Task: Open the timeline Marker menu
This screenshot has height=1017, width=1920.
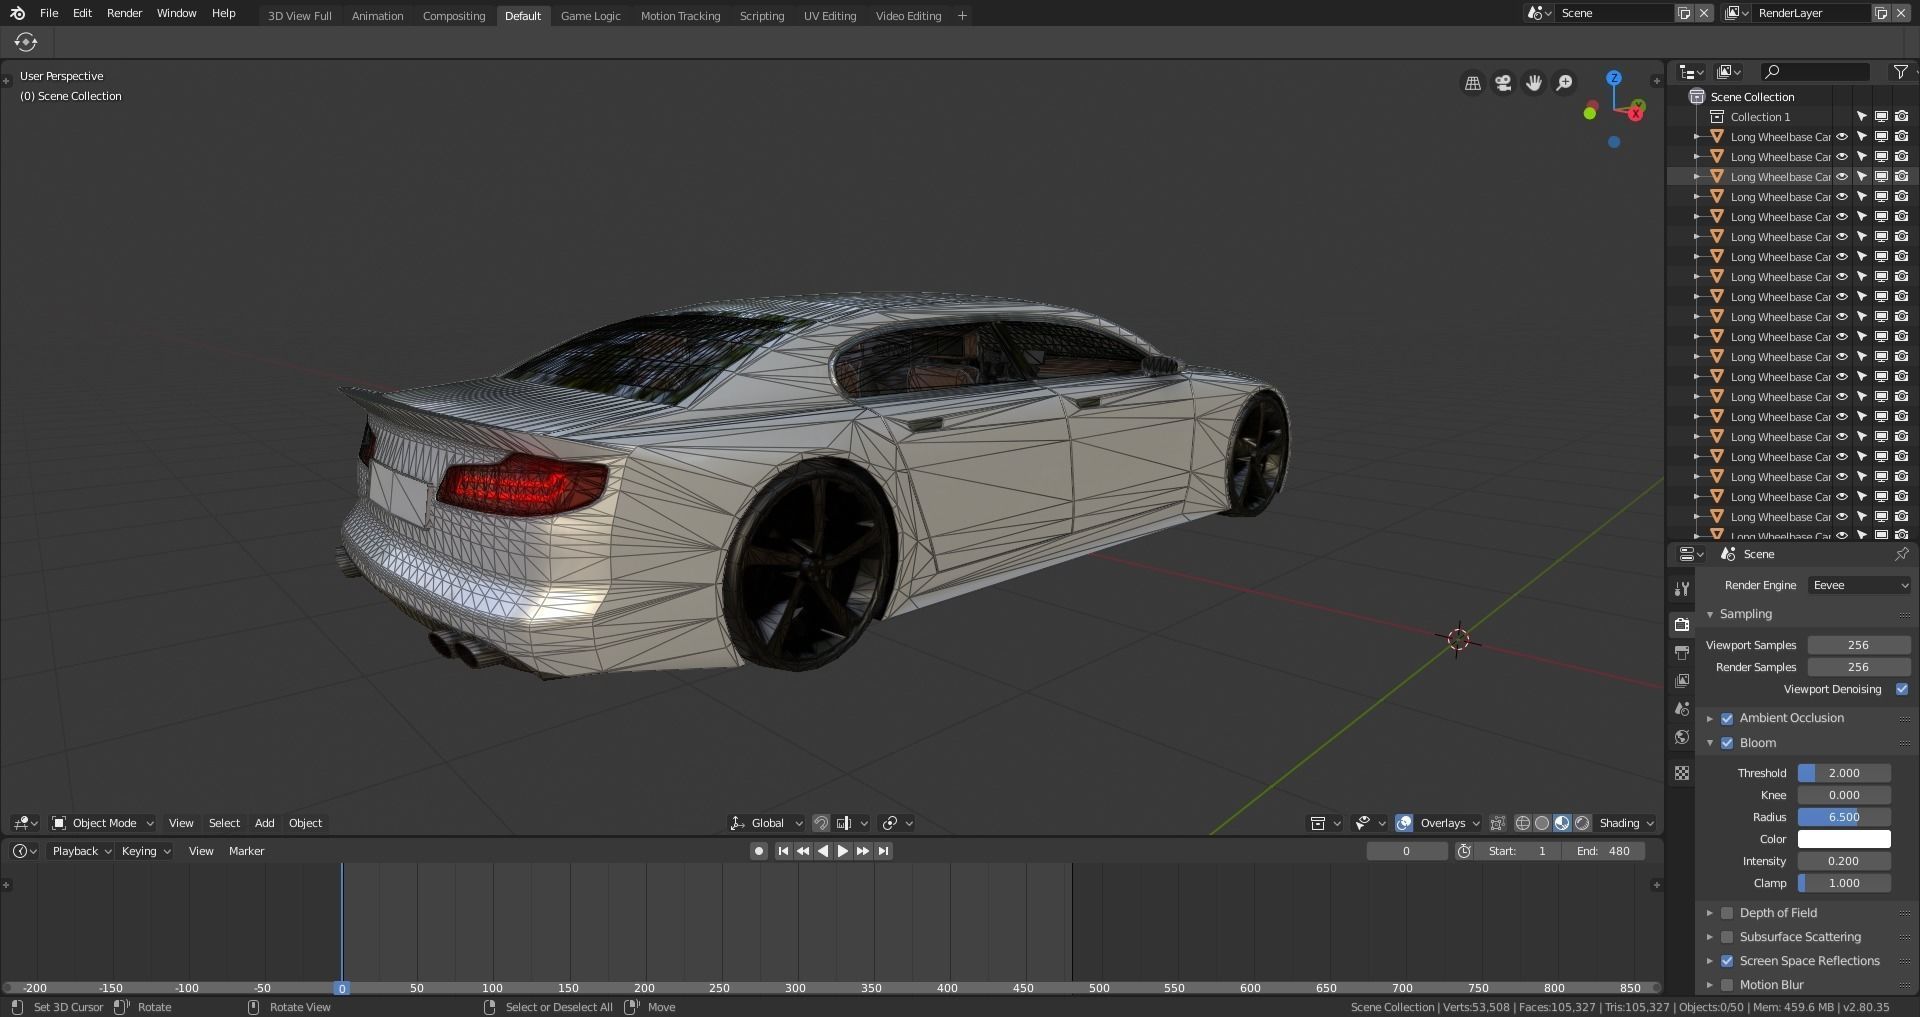Action: click(246, 851)
